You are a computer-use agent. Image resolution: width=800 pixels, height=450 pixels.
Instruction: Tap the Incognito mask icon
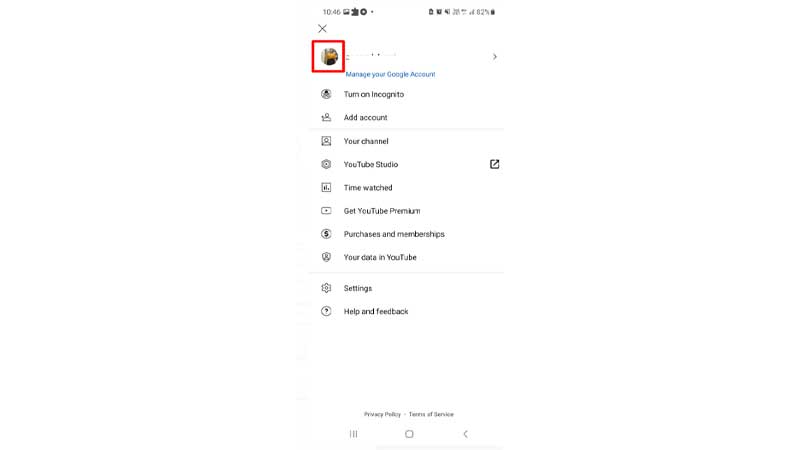(x=326, y=94)
